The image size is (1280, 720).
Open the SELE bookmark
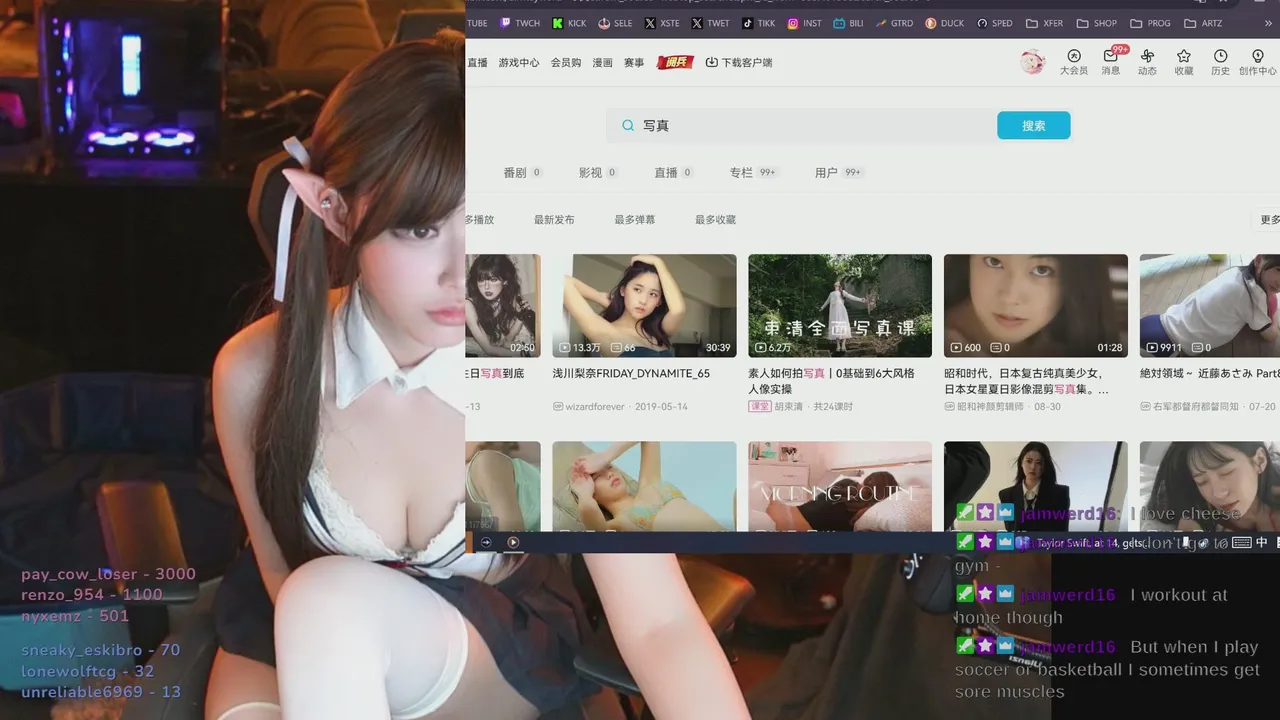(x=615, y=23)
